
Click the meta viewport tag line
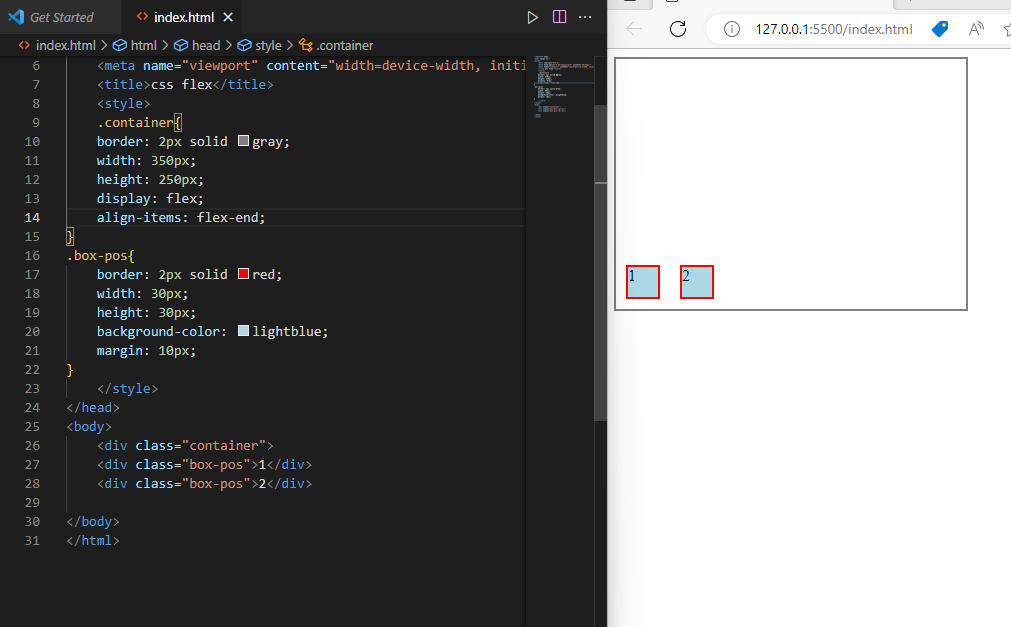pyautogui.click(x=311, y=66)
